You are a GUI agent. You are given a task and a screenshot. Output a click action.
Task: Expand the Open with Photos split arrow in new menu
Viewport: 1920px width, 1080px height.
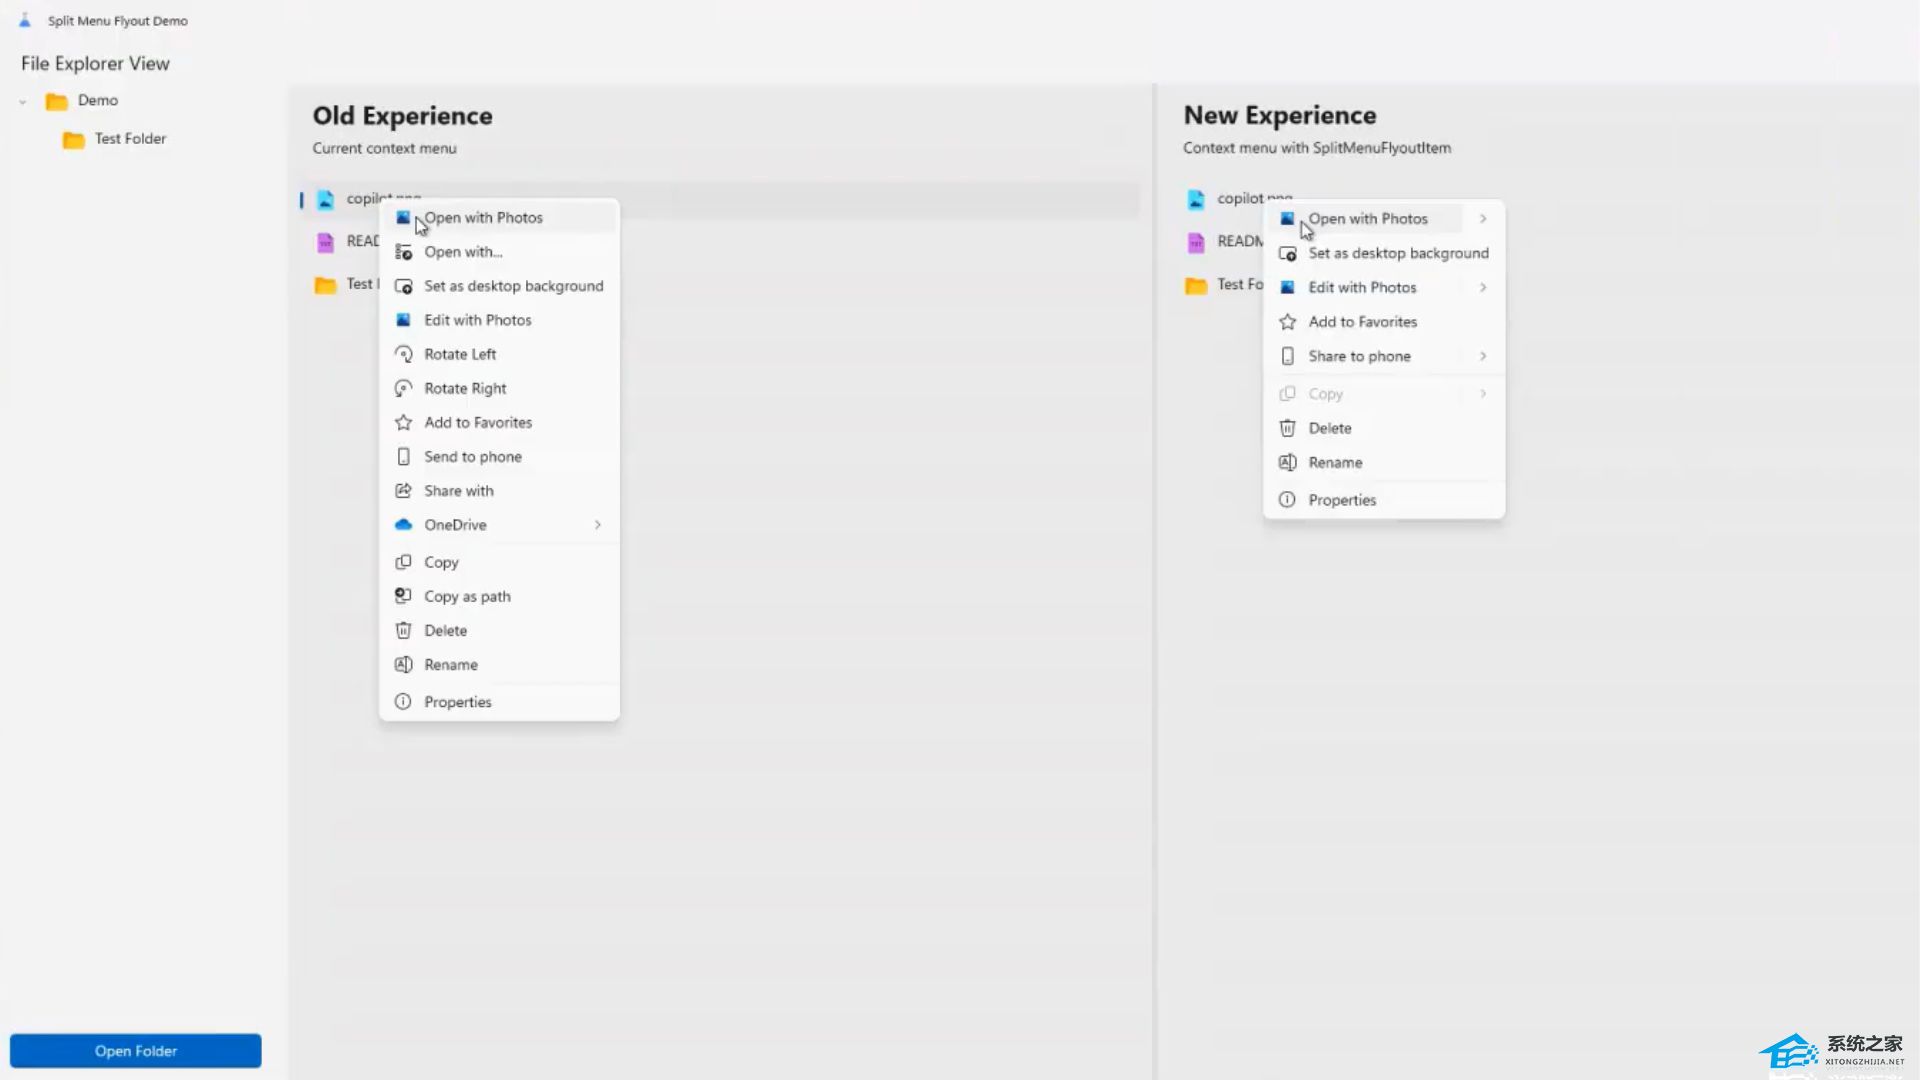[1483, 218]
